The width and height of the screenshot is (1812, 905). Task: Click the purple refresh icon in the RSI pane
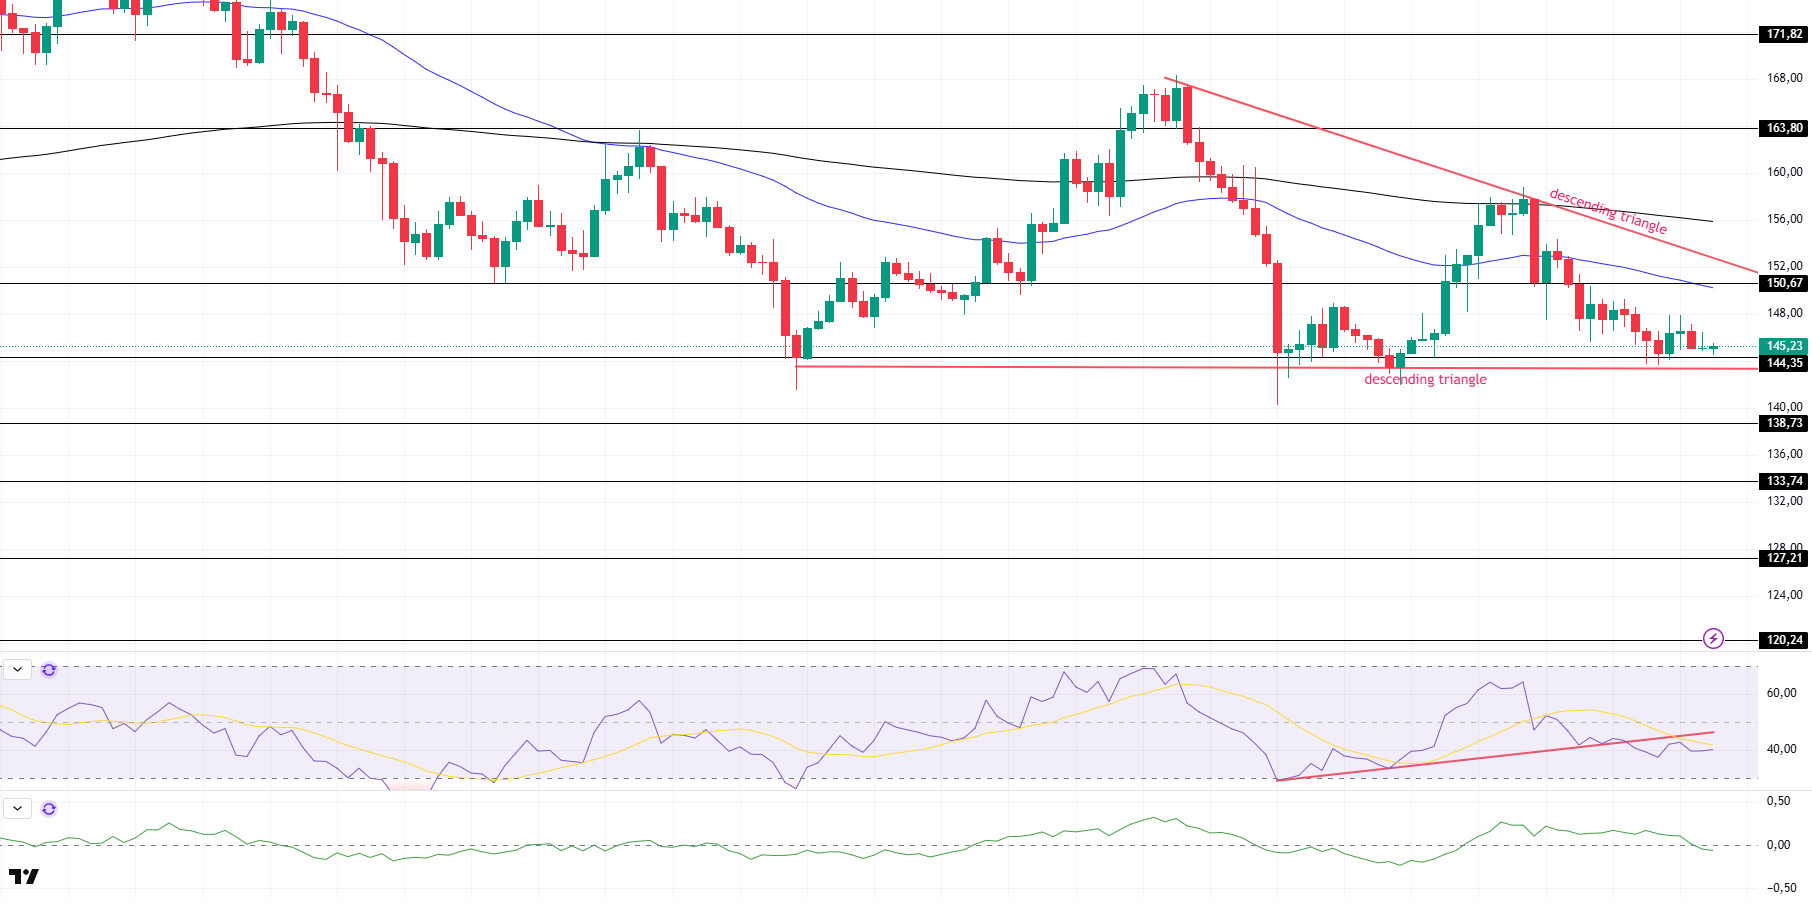point(49,670)
